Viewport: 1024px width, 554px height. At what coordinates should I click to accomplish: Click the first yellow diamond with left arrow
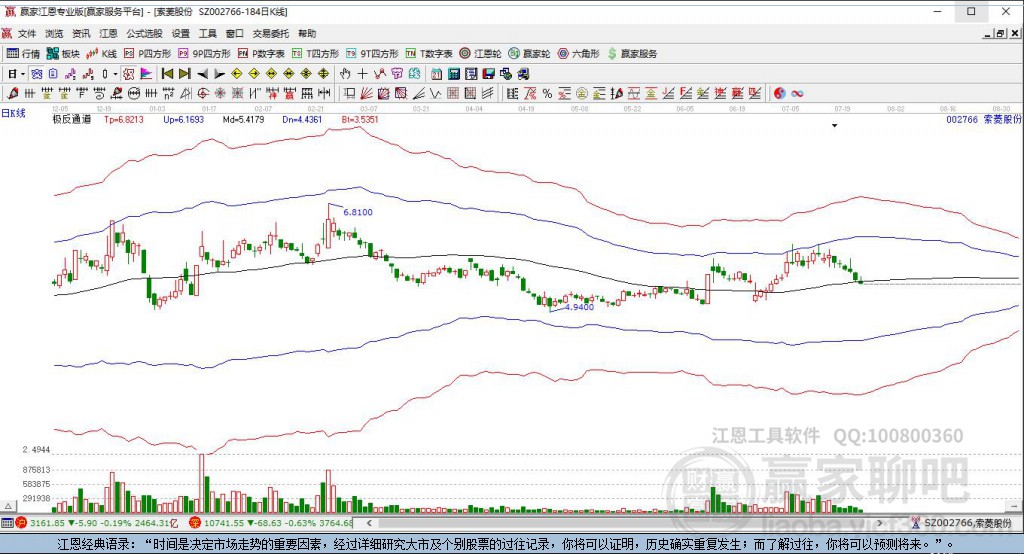pos(237,74)
